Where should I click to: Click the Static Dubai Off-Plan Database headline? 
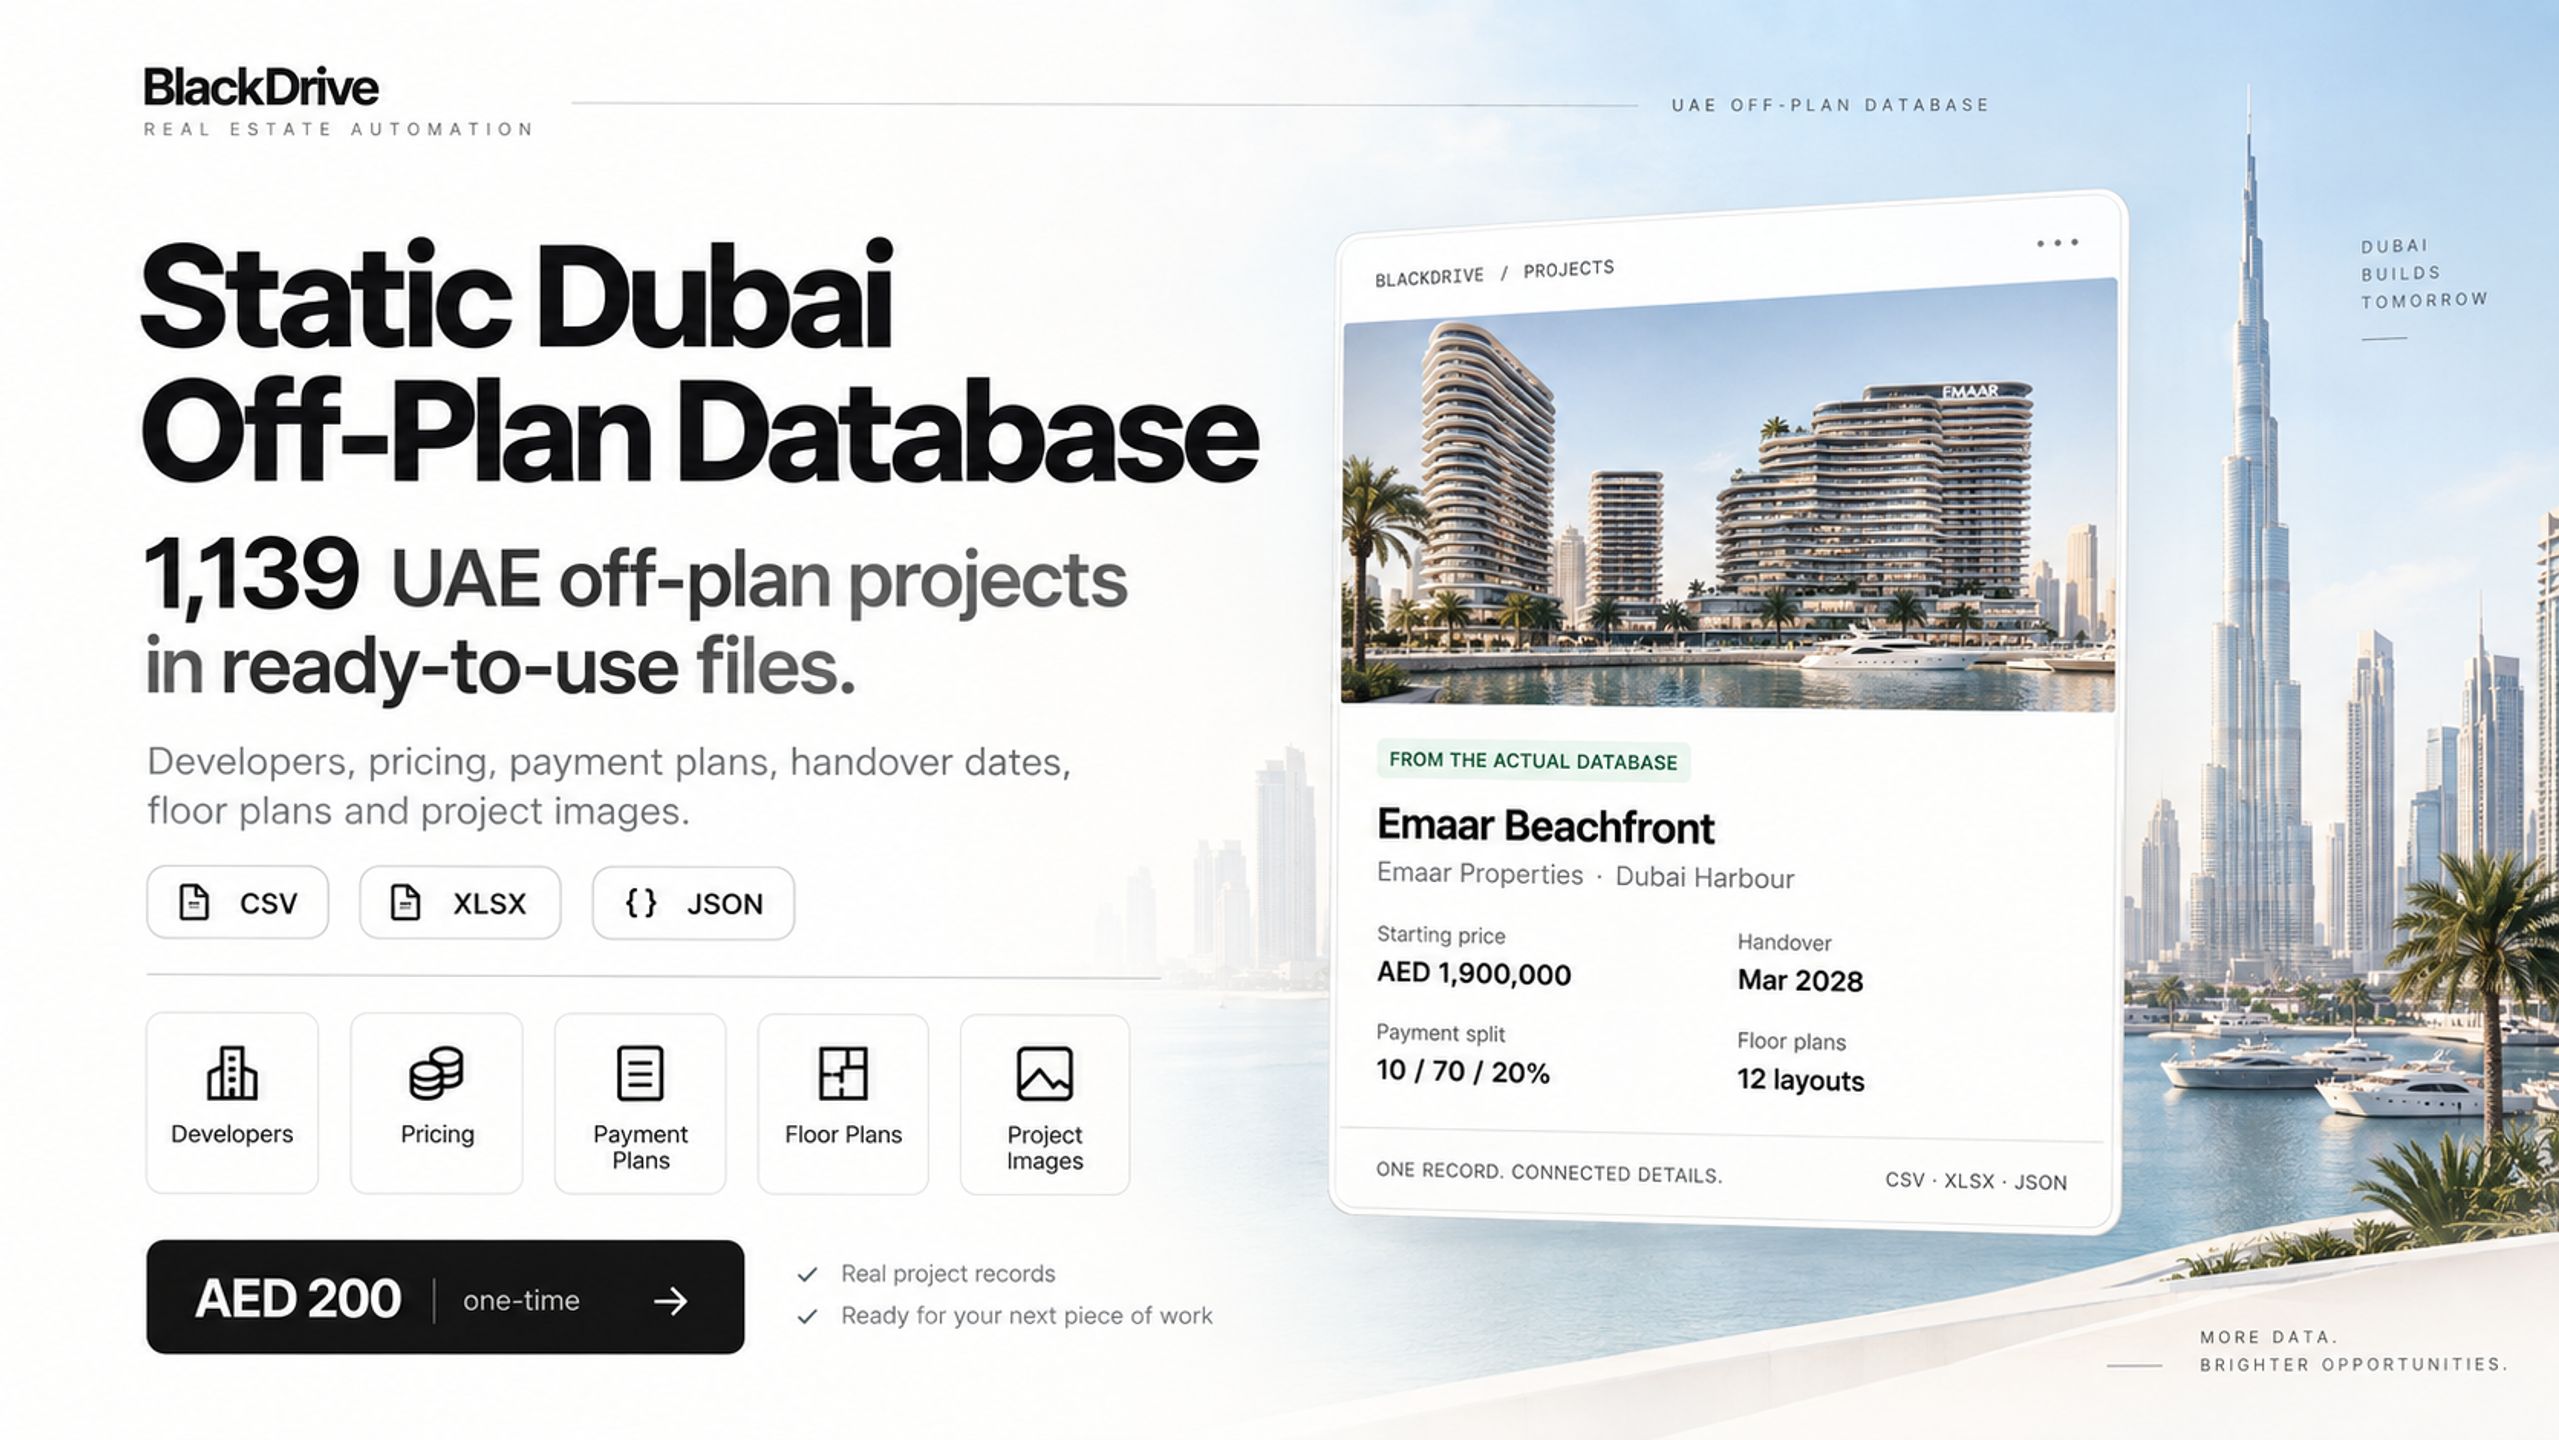click(698, 363)
